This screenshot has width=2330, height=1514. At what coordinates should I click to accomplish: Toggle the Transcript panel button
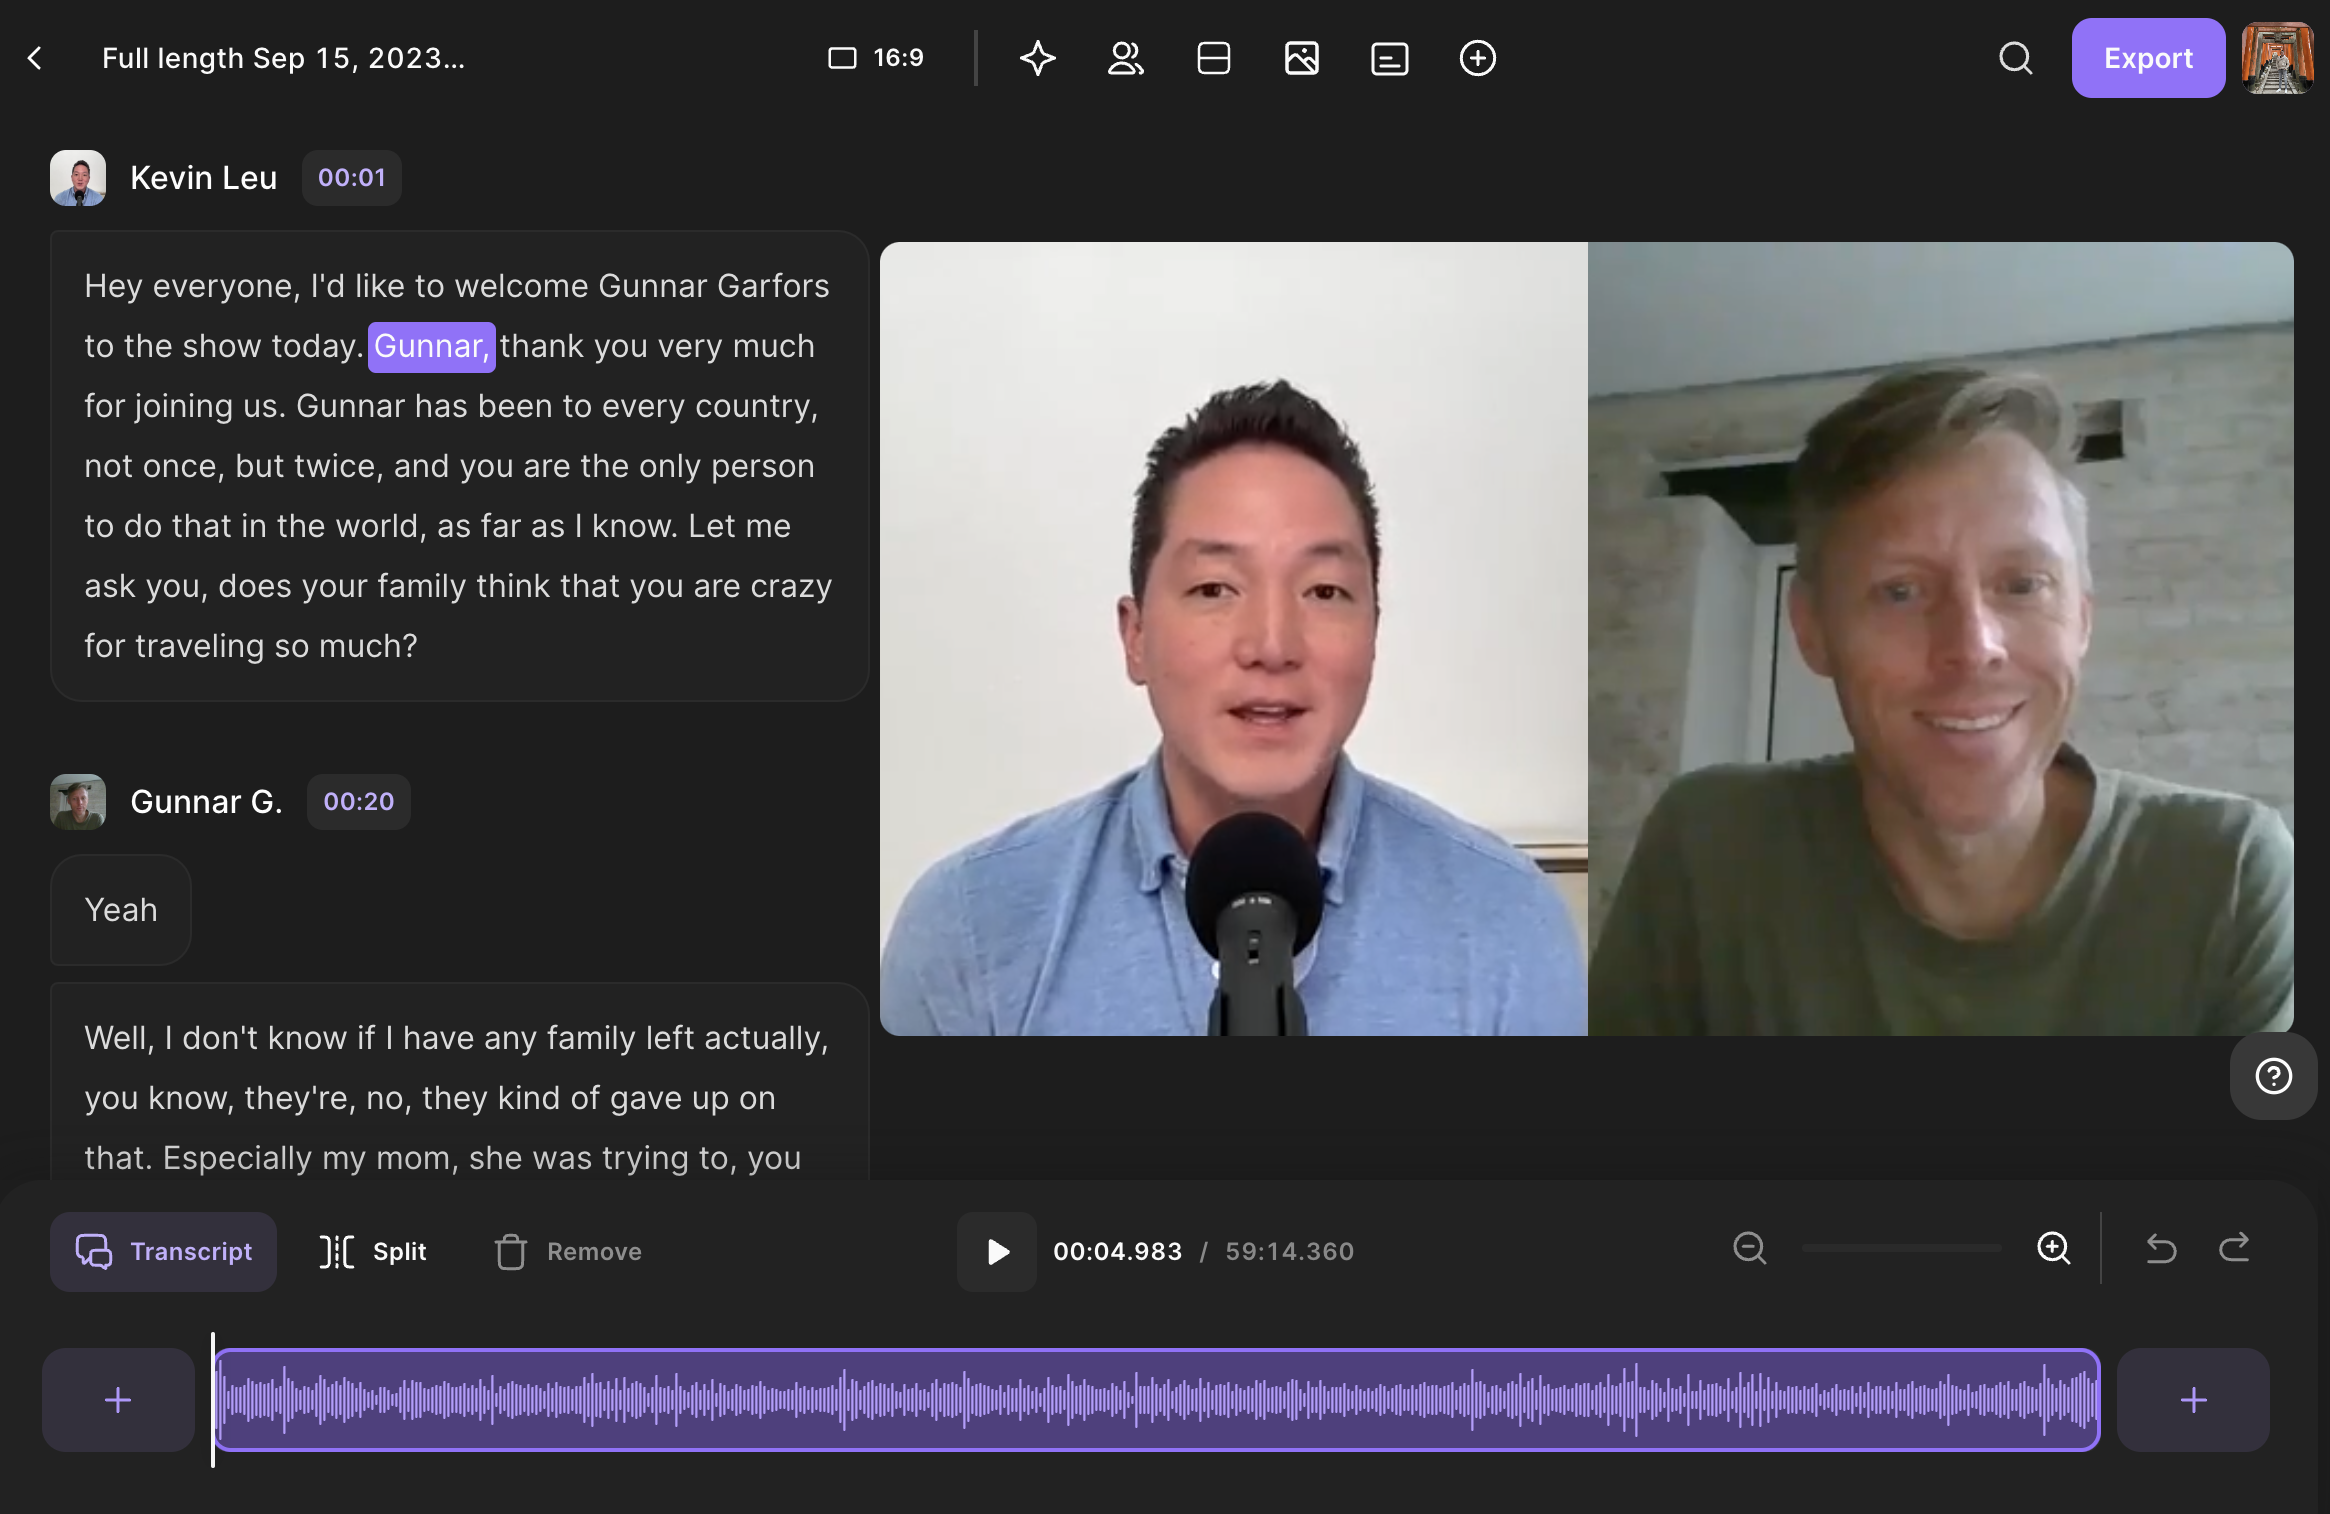click(x=164, y=1251)
